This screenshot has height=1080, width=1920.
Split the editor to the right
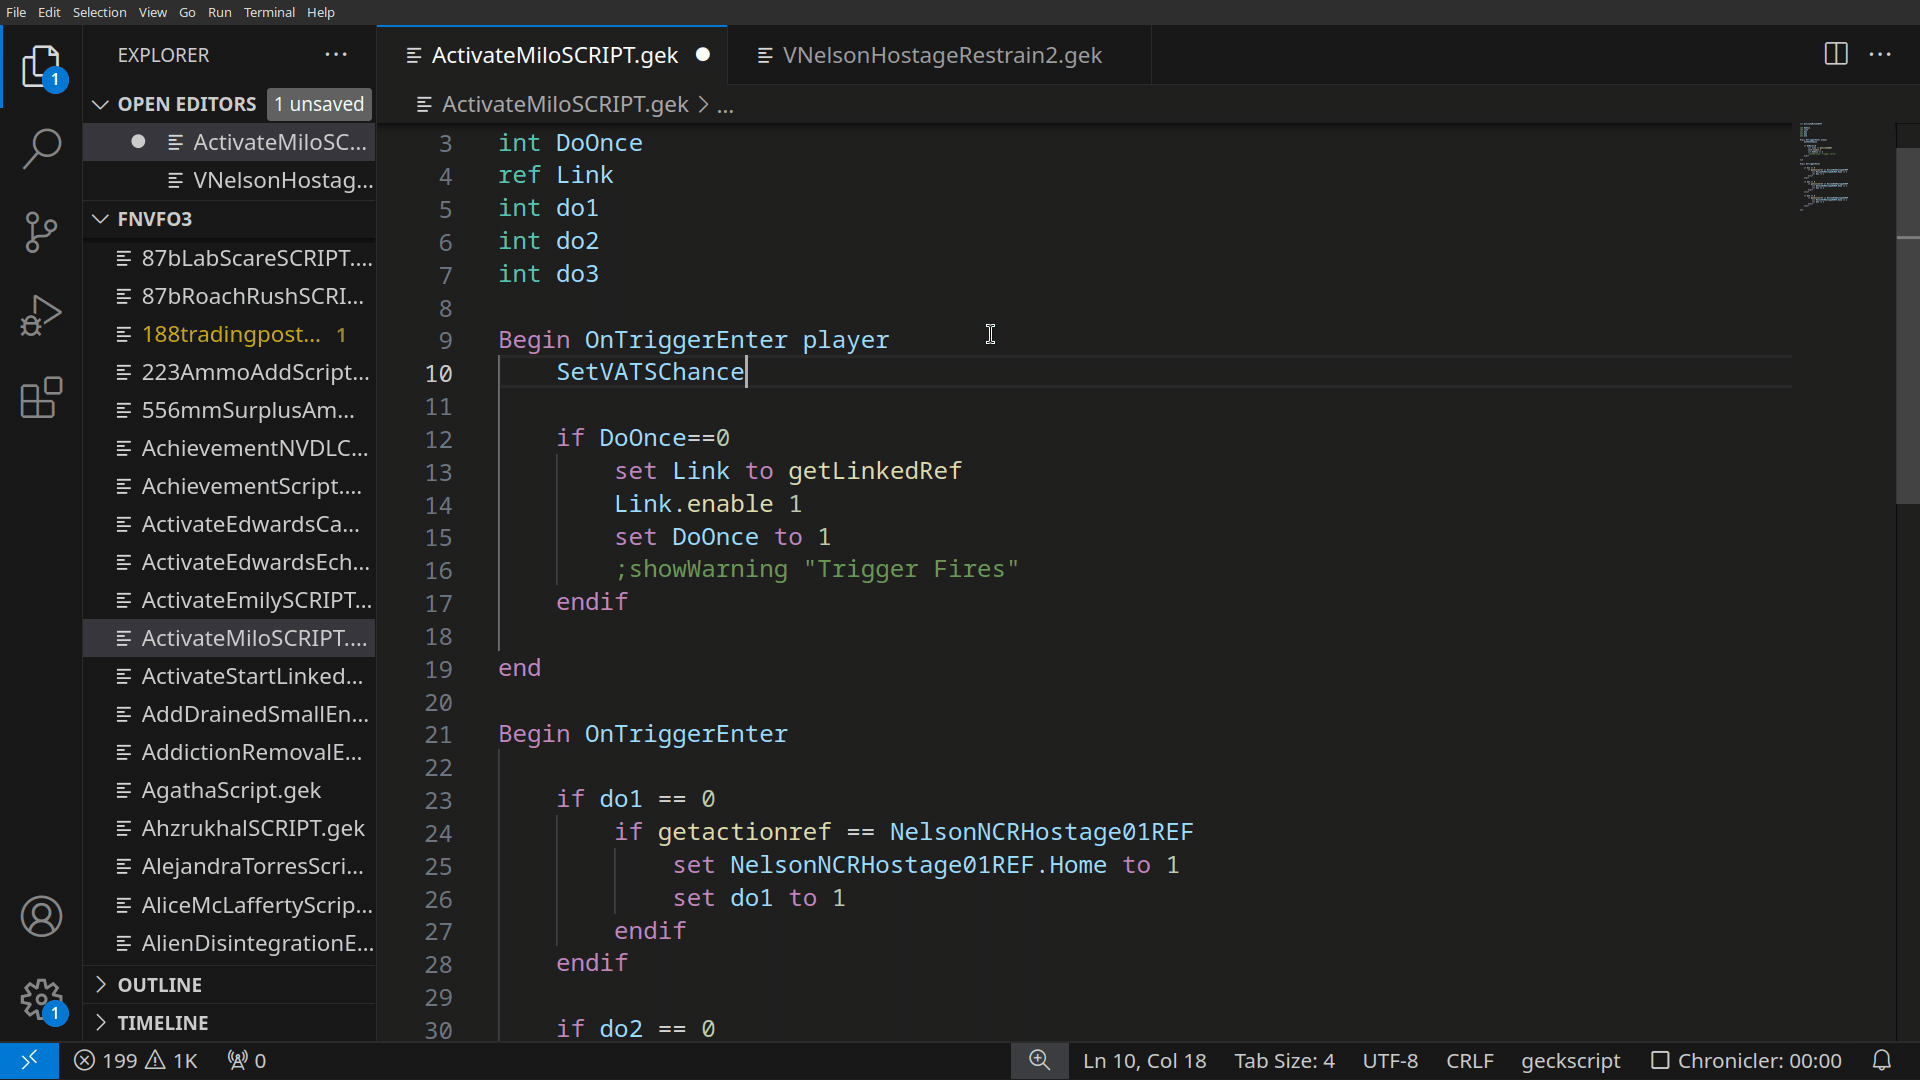tap(1836, 54)
